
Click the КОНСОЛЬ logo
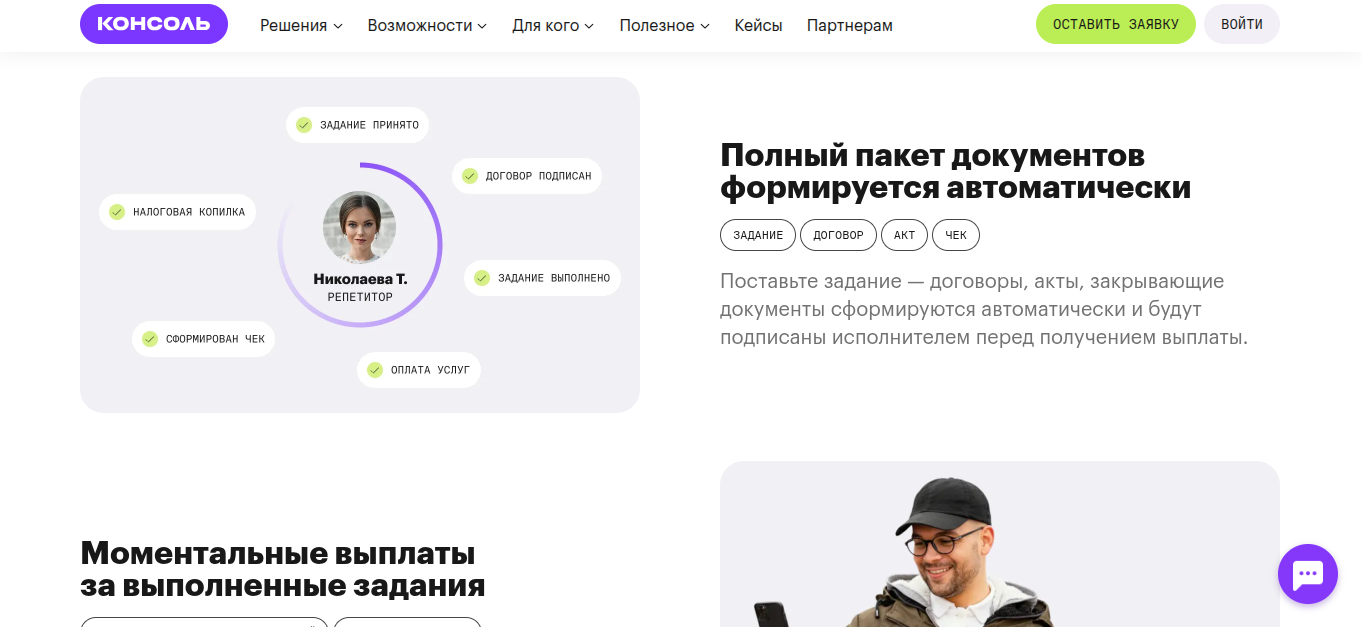[154, 24]
